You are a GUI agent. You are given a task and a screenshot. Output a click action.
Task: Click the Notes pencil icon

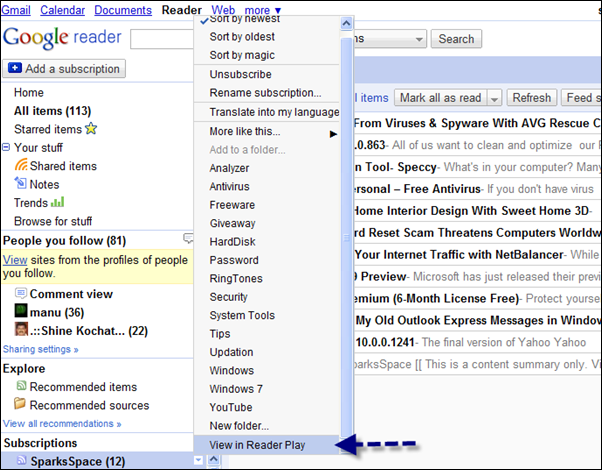click(x=20, y=183)
